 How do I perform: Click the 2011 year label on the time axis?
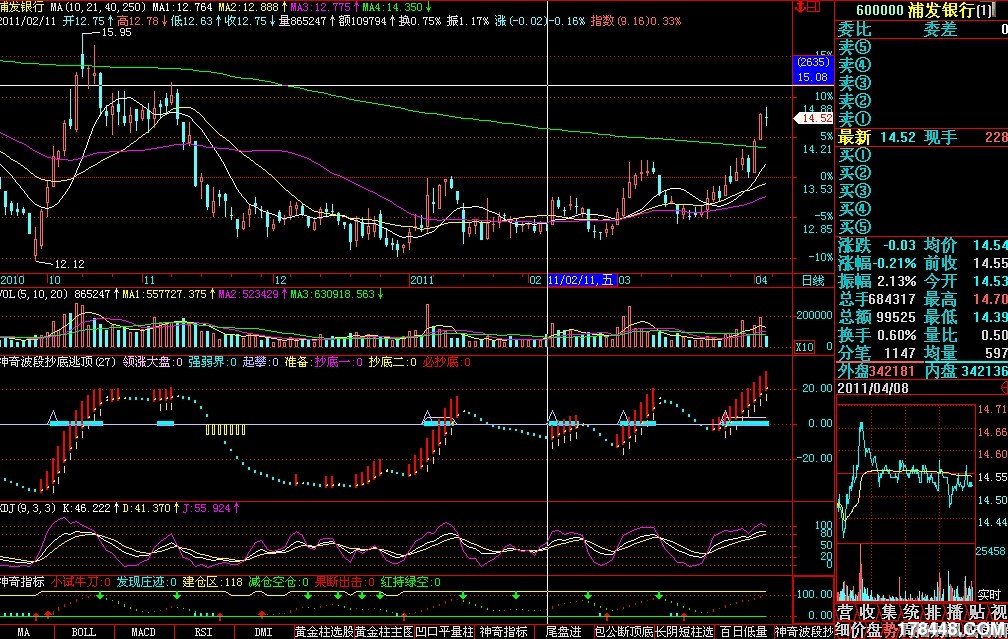click(x=422, y=280)
